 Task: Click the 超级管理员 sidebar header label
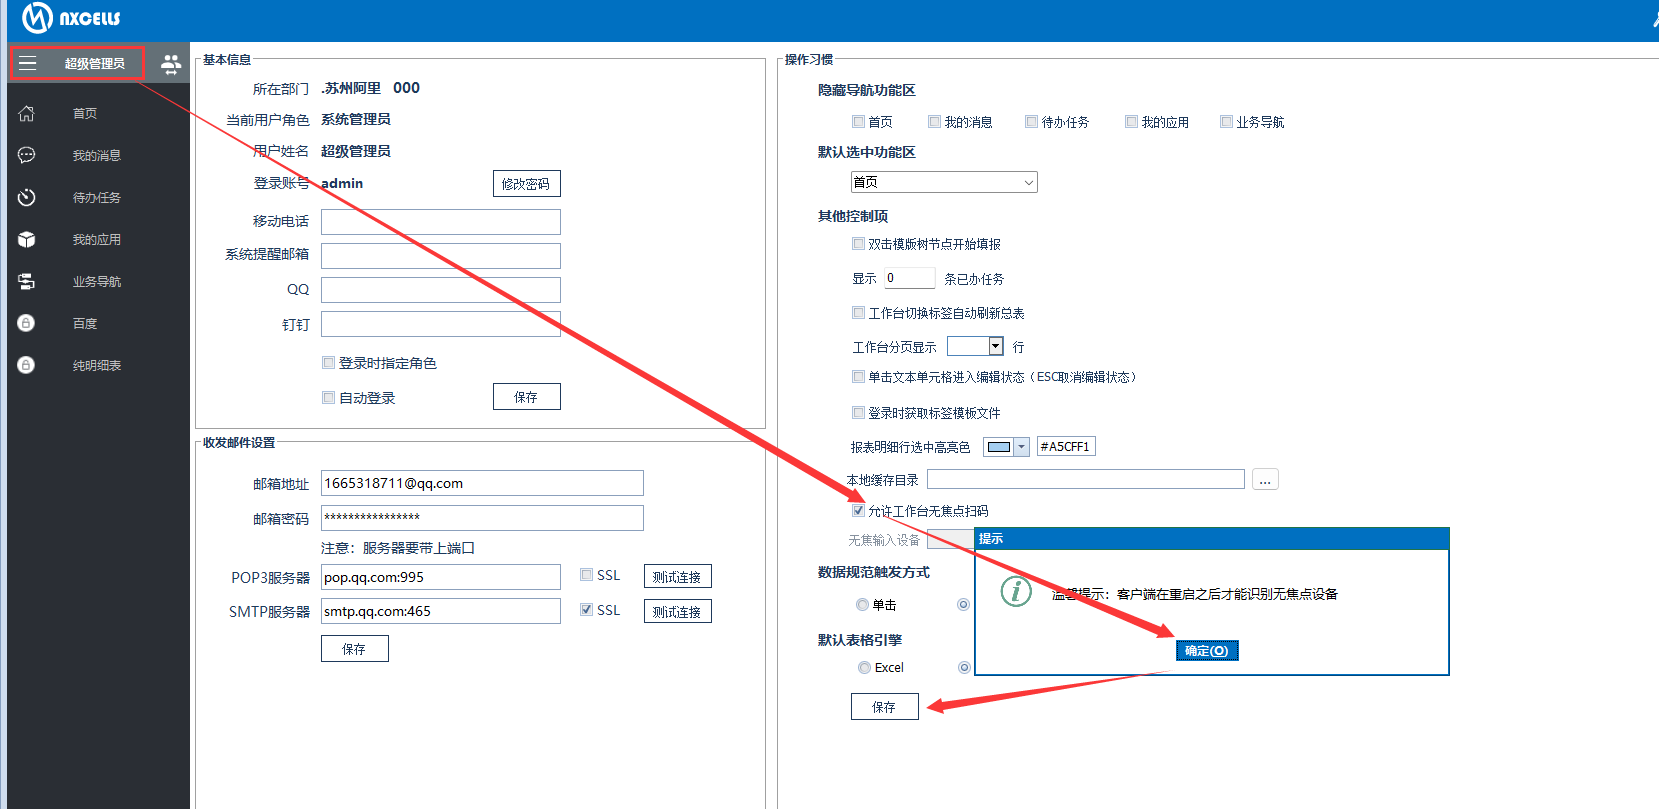pyautogui.click(x=95, y=64)
